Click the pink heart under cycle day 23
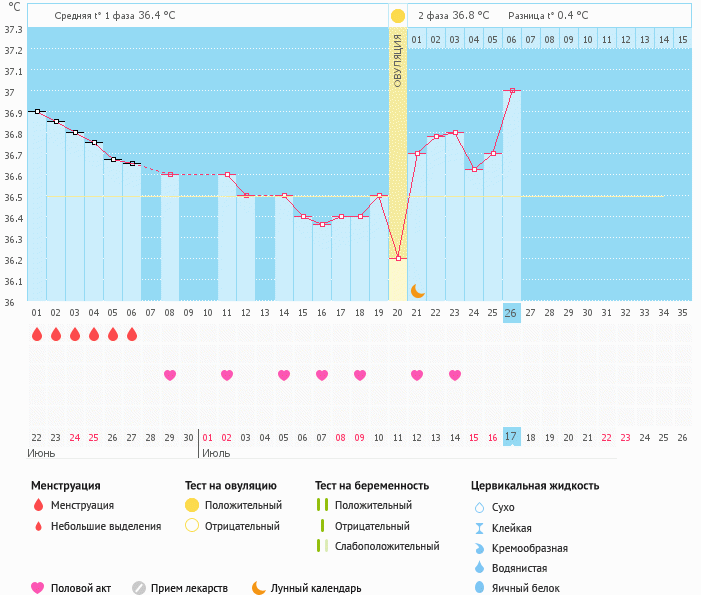The height and width of the screenshot is (595, 701). coord(455,375)
